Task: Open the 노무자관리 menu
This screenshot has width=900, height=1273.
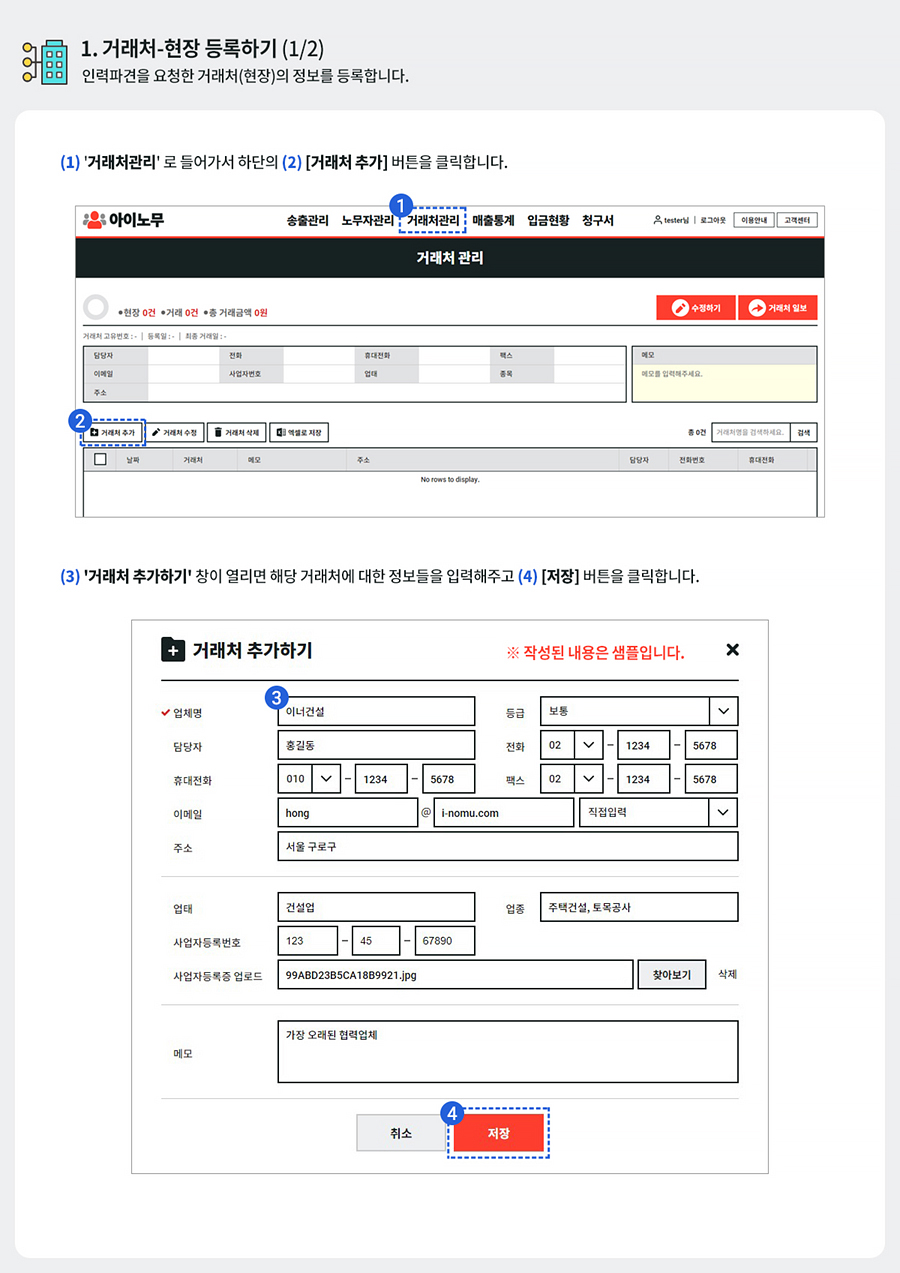Action: pos(368,220)
